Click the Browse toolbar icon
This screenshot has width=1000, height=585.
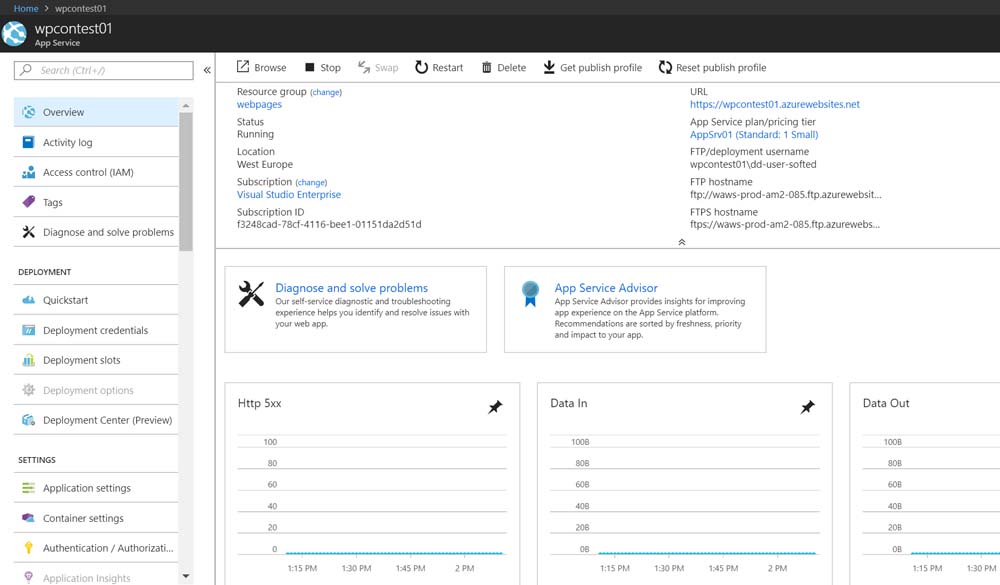click(x=243, y=67)
